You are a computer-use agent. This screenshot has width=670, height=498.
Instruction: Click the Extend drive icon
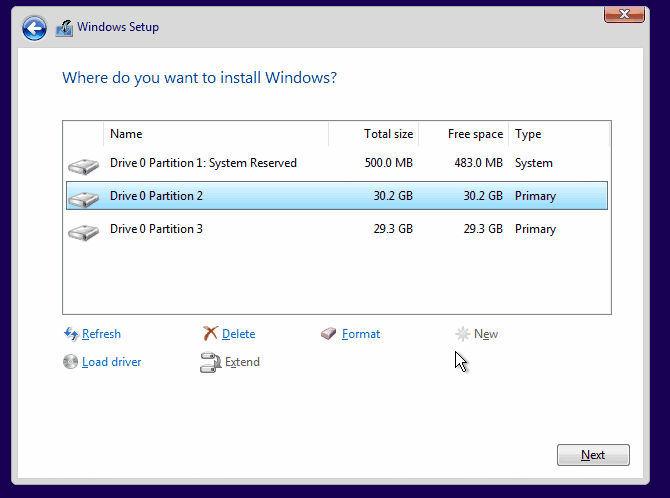[x=210, y=362]
